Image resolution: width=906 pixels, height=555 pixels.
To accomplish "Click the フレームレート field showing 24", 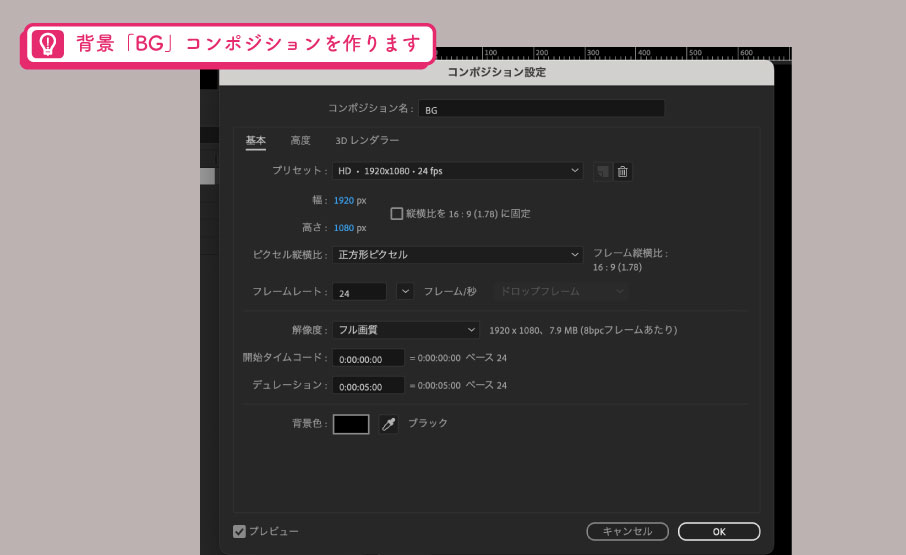I will pyautogui.click(x=359, y=292).
